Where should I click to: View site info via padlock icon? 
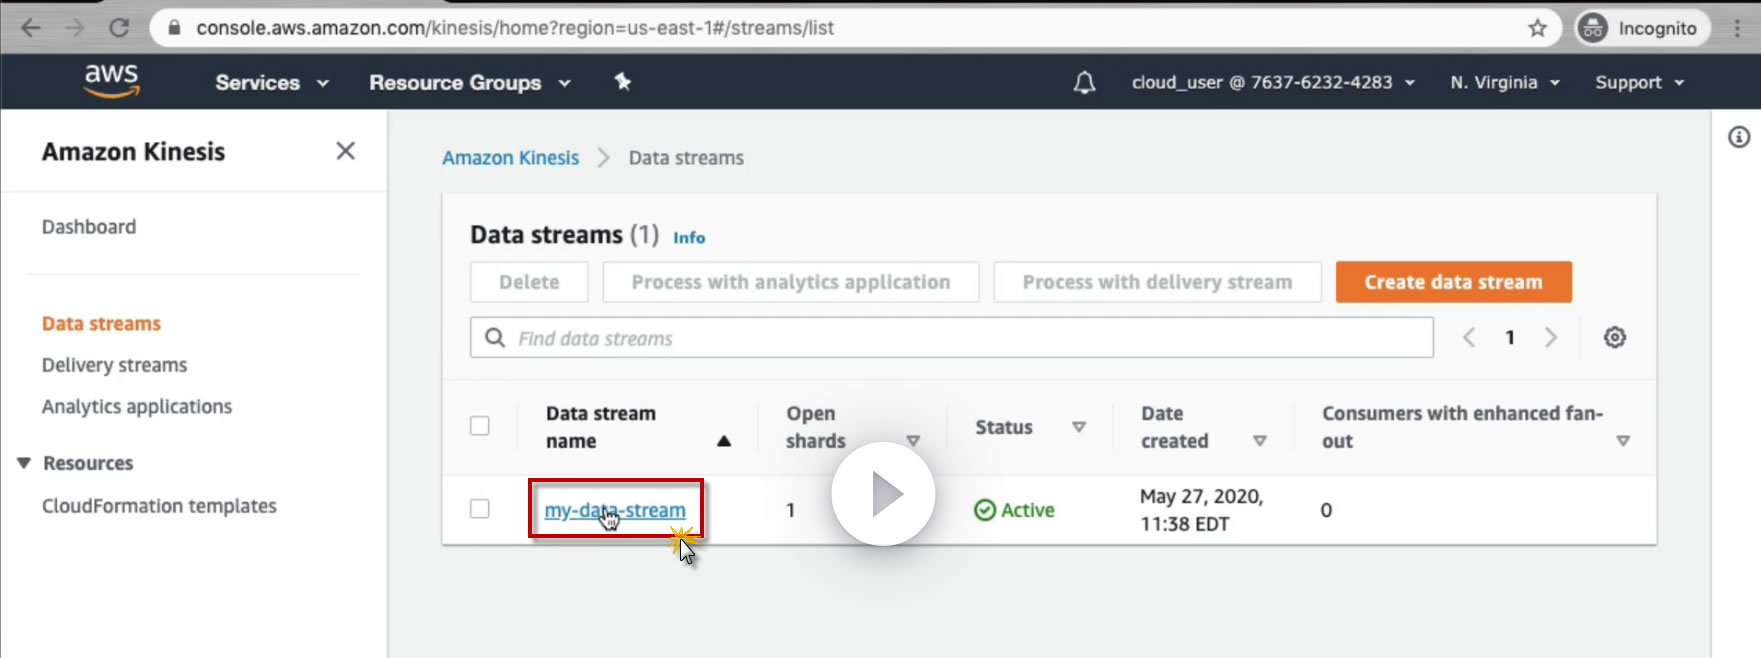click(x=175, y=28)
